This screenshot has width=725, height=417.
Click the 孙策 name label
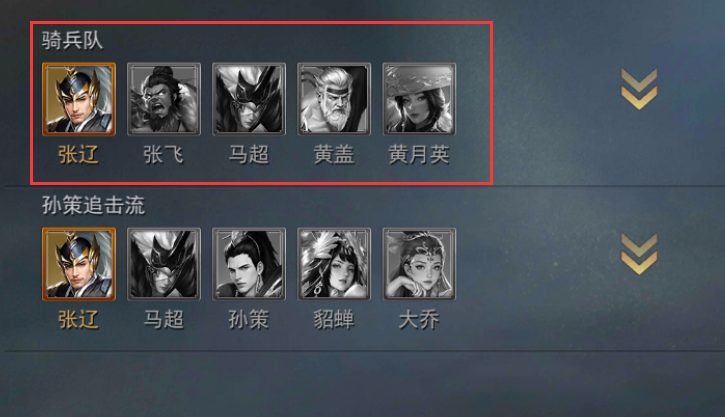249,319
